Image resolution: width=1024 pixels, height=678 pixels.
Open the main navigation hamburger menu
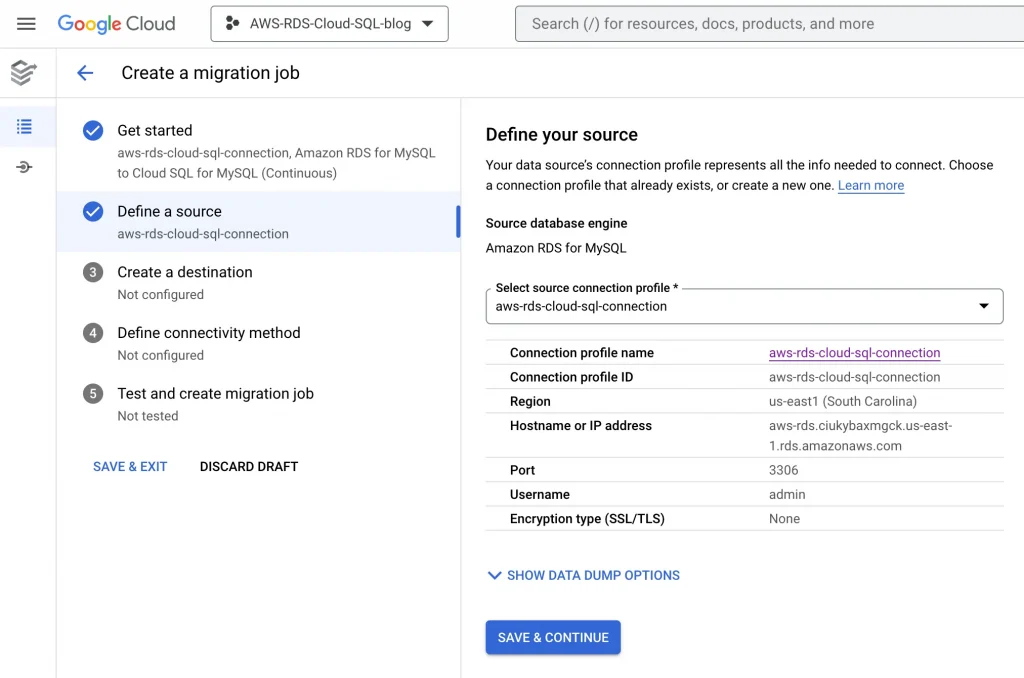[x=26, y=24]
